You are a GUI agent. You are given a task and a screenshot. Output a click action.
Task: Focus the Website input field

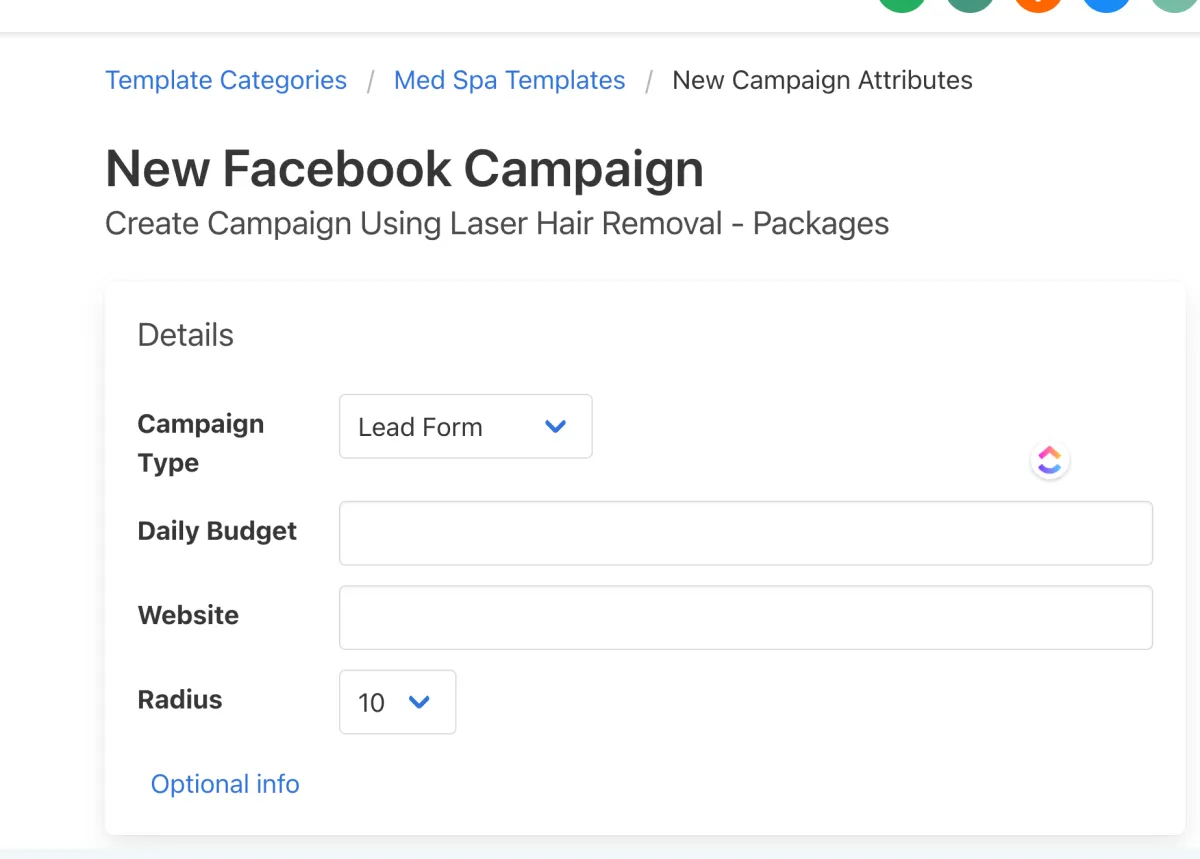click(746, 617)
